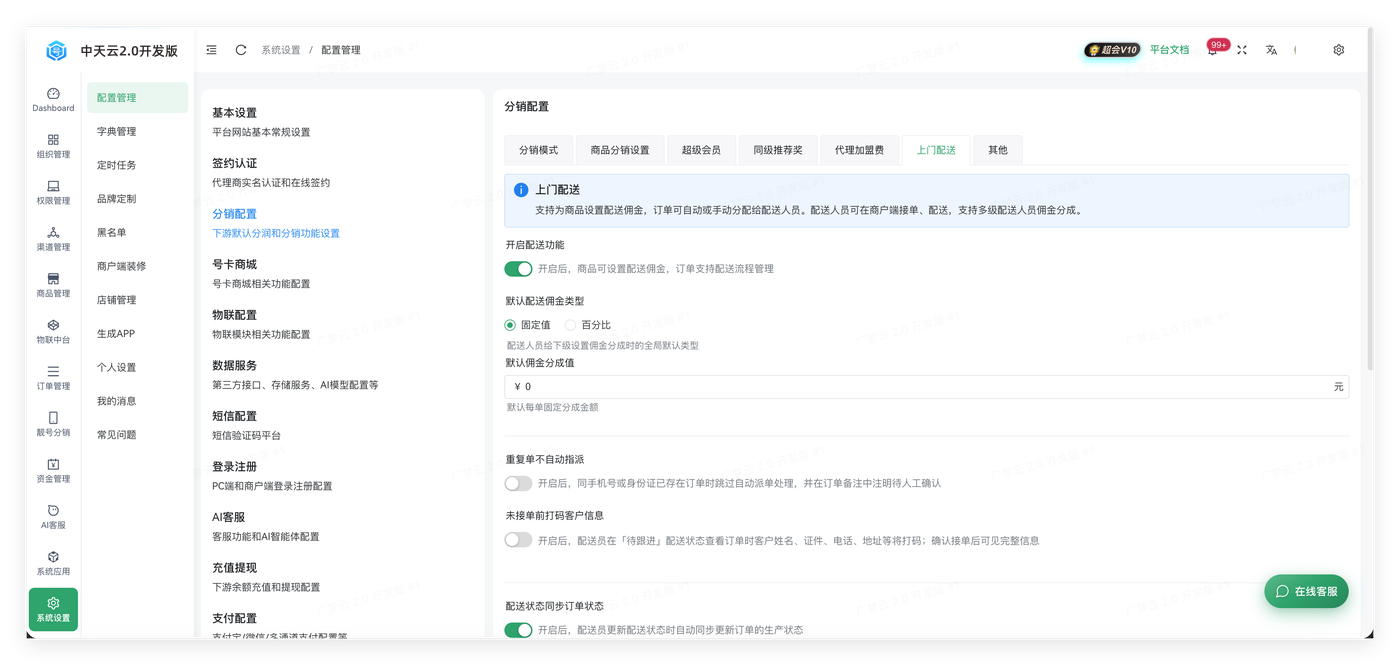Select the 分销配置 configuration entry
Viewport: 1400px width, 665px height.
click(x=342, y=223)
